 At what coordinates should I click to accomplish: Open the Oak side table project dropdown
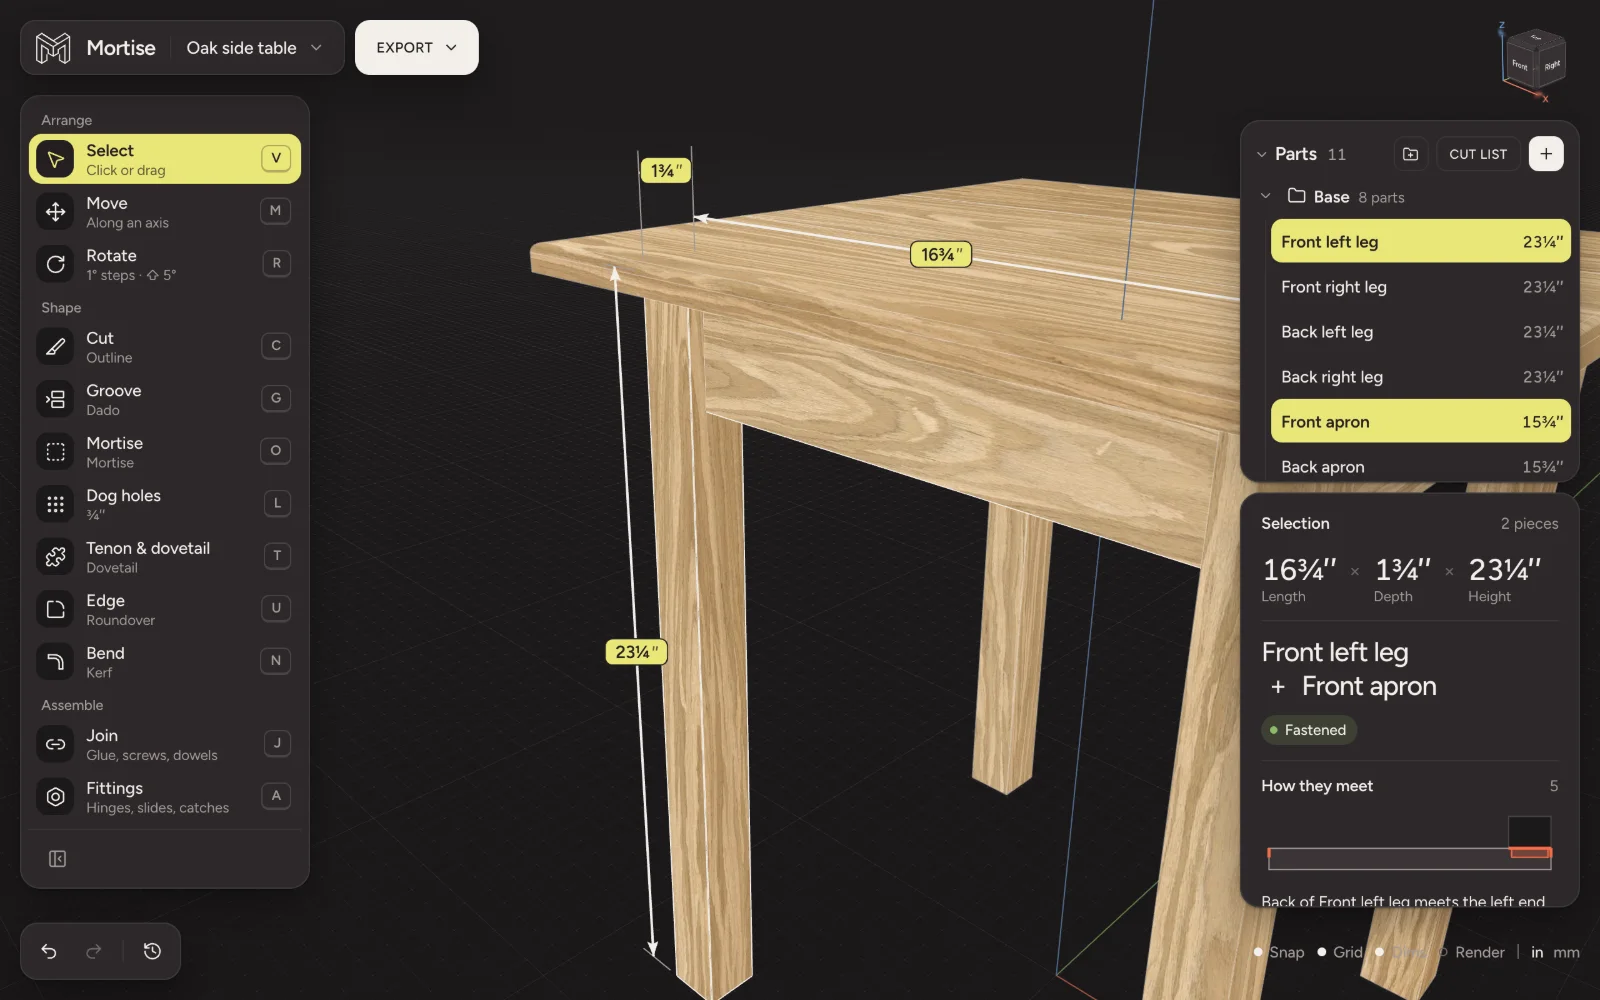255,48
